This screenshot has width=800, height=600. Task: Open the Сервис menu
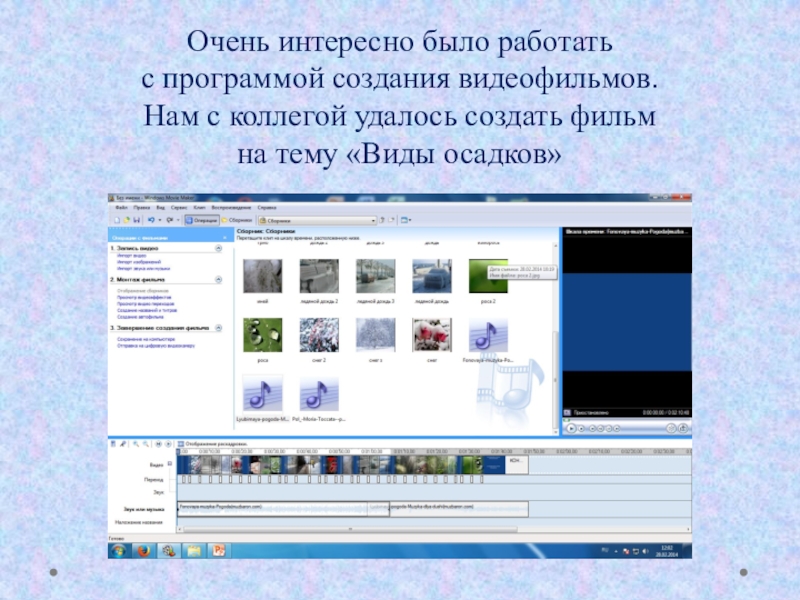click(179, 208)
